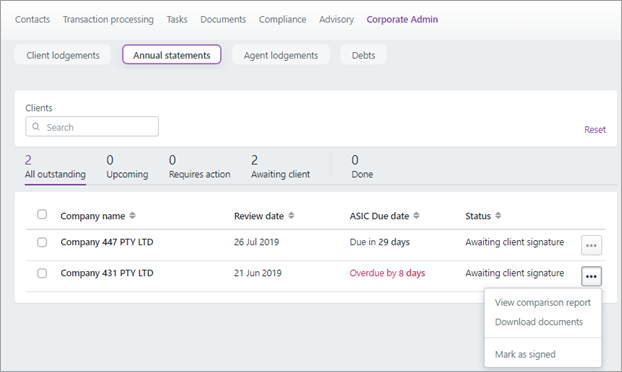Open the actions menu for Company 447

(x=591, y=245)
